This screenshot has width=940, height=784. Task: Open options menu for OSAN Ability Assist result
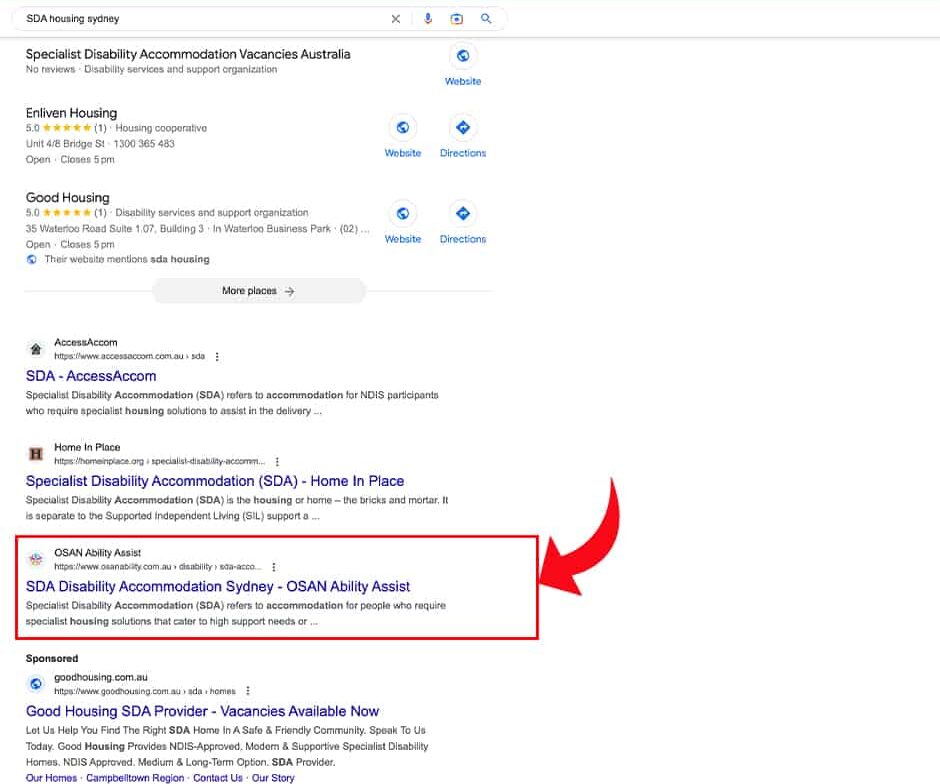click(273, 567)
